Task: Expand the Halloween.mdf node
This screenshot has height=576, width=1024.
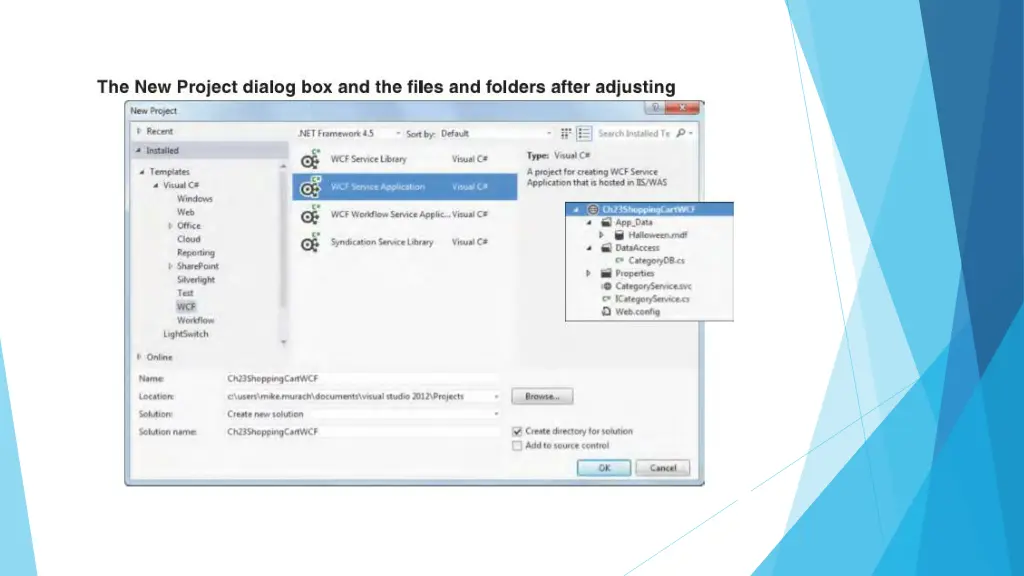Action: tap(601, 235)
